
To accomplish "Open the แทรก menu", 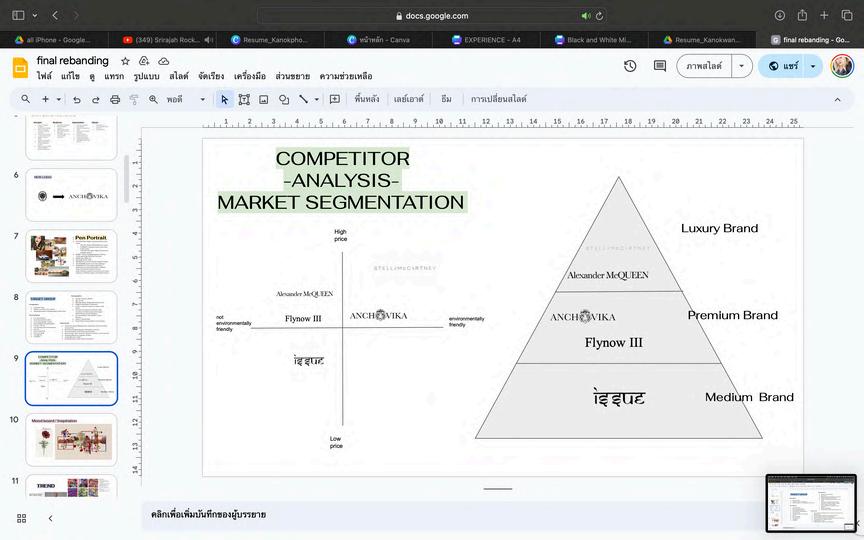I will point(114,76).
